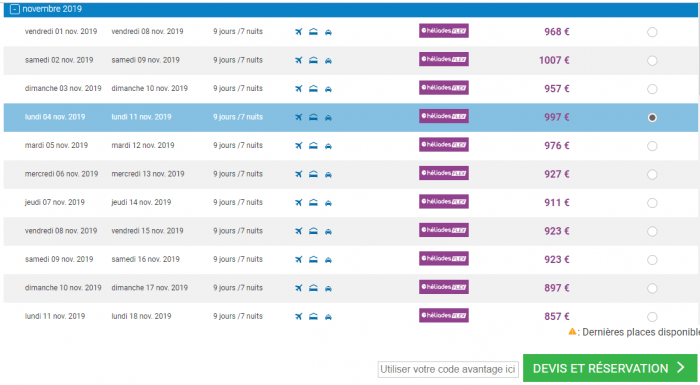This screenshot has height=385, width=700.
Task: Click the Héliades Flex badge in 911 € row
Action: [444, 201]
